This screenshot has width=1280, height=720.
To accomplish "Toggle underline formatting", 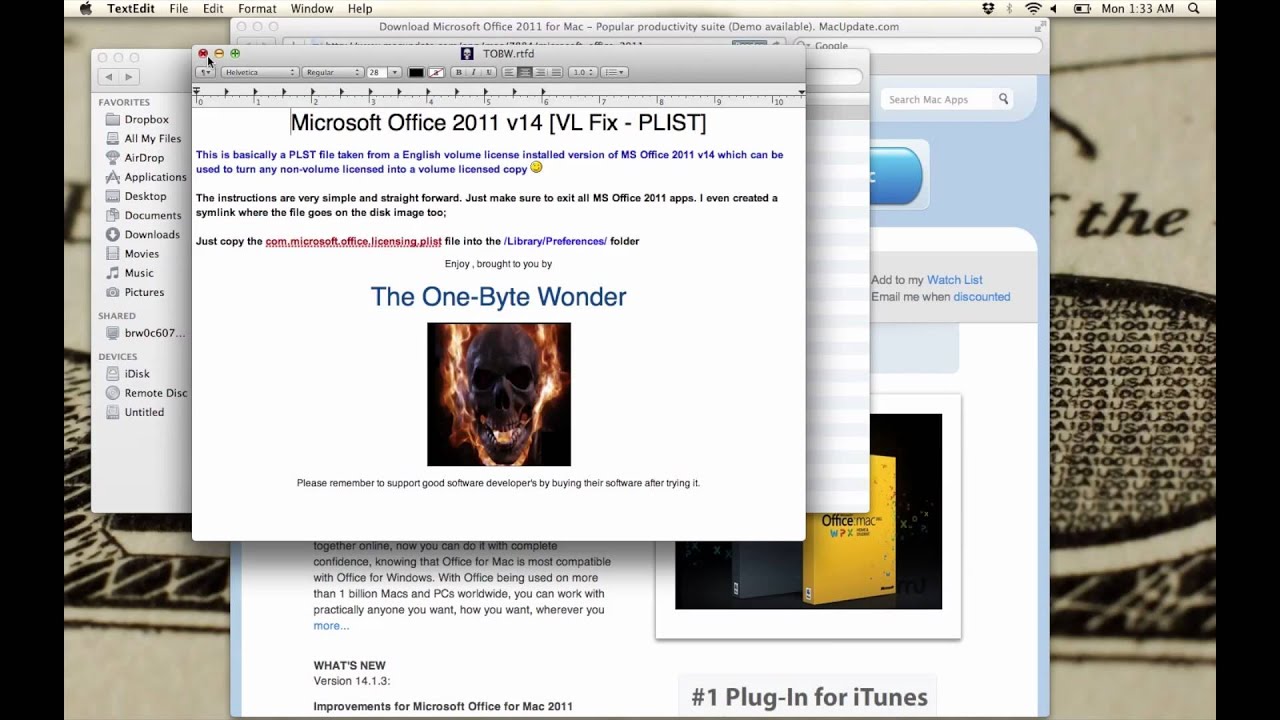I will coord(488,72).
